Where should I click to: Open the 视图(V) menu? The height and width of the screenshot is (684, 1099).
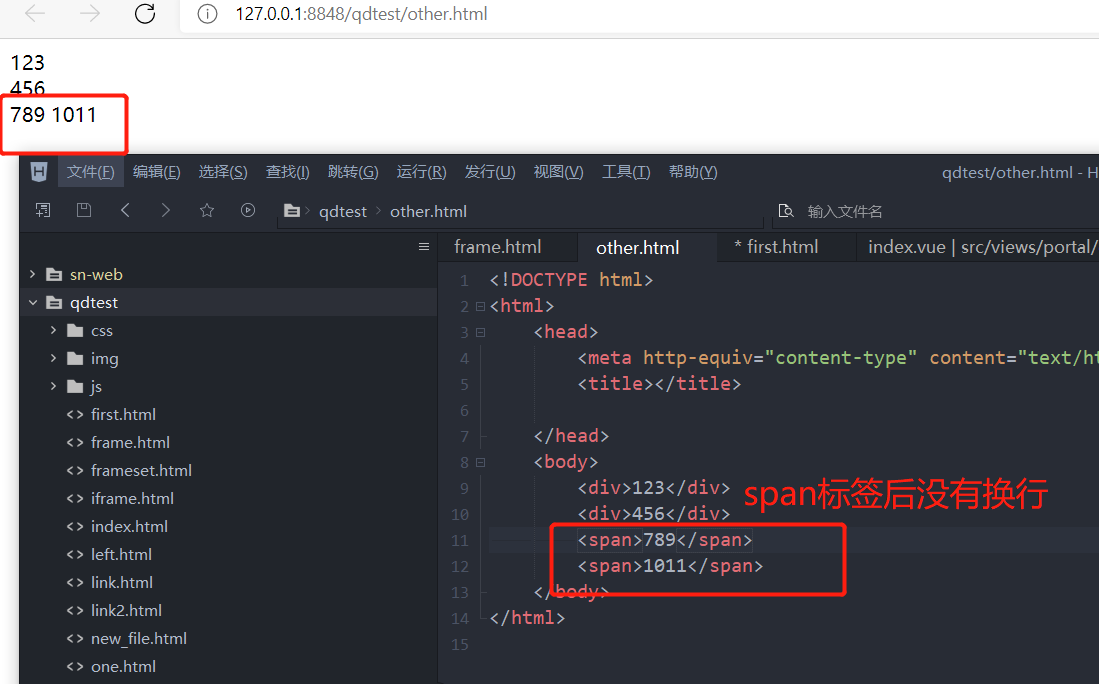(x=559, y=172)
